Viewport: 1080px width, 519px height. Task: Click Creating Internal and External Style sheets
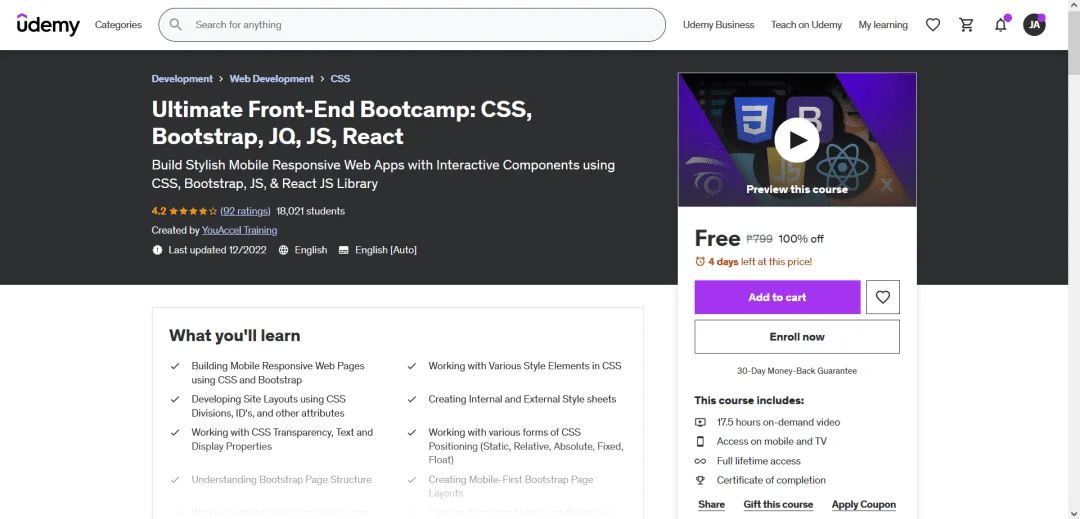[x=522, y=399]
